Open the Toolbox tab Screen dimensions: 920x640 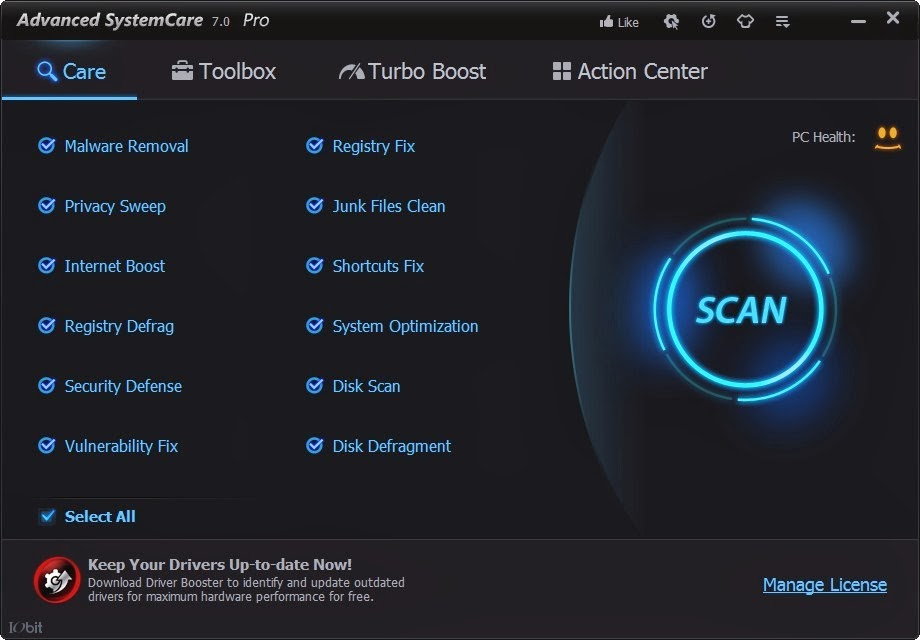pos(224,72)
